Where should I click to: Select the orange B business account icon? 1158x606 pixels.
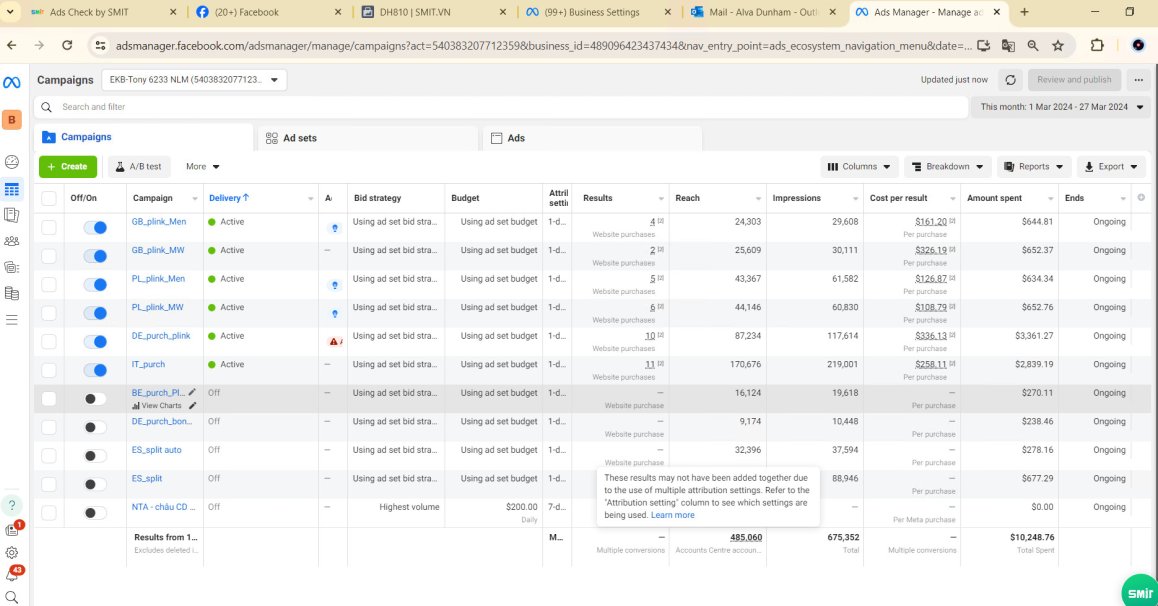point(12,120)
